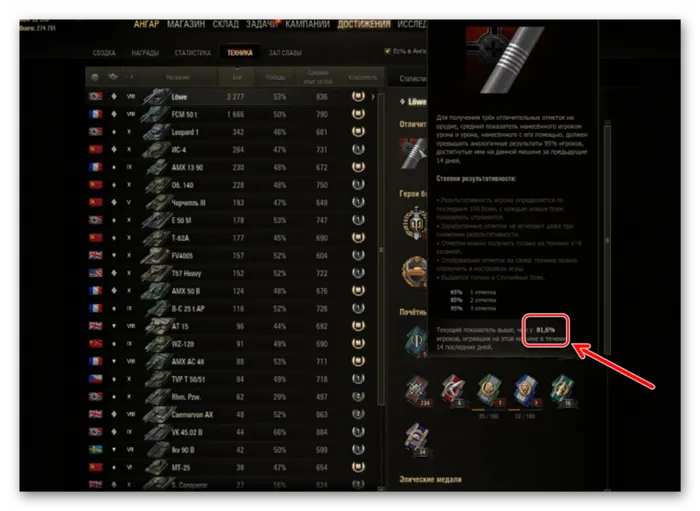
Task: Switch to the Зал славы tab
Action: 285,53
